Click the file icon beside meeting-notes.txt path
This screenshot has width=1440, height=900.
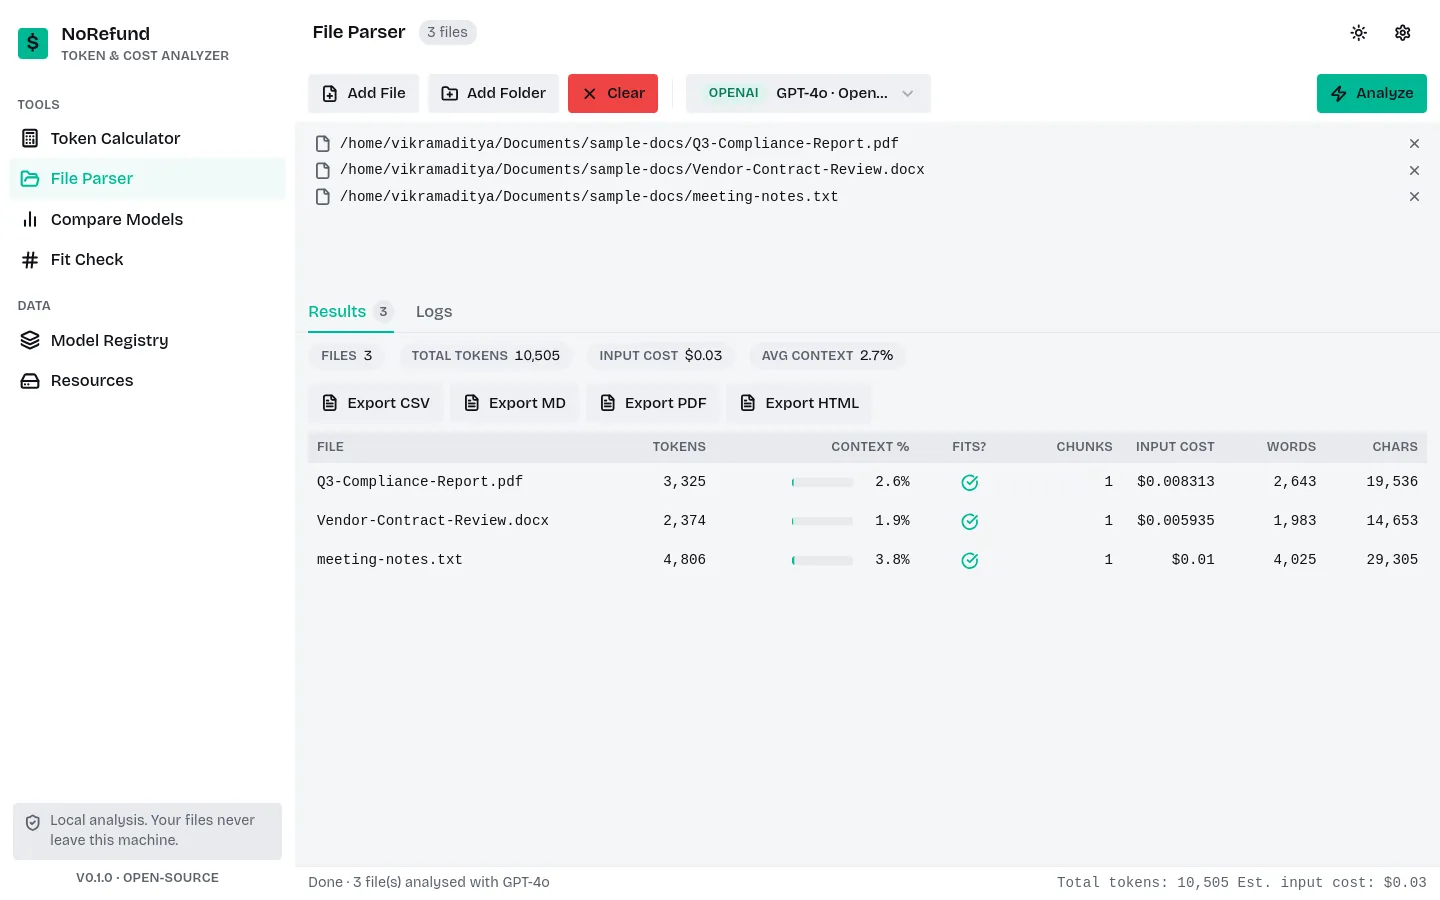point(323,197)
